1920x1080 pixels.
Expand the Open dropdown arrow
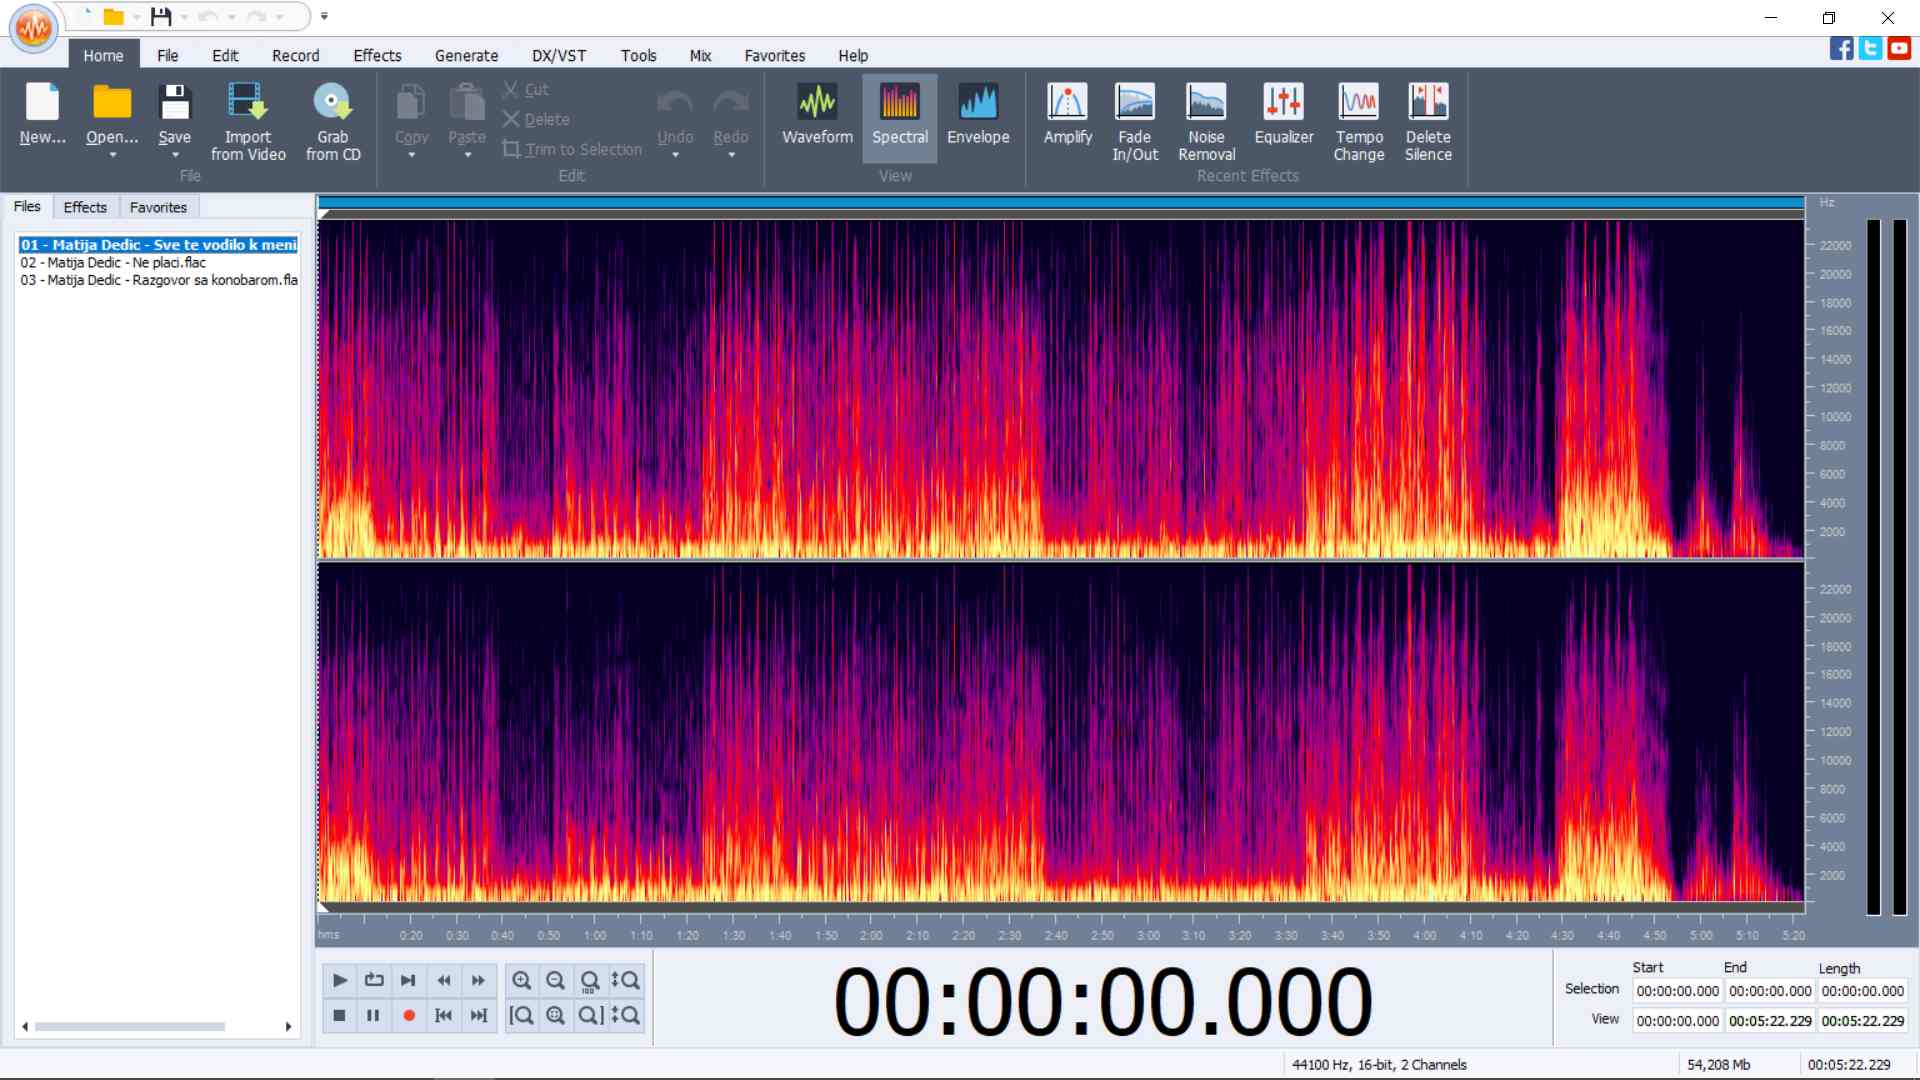pyautogui.click(x=112, y=156)
